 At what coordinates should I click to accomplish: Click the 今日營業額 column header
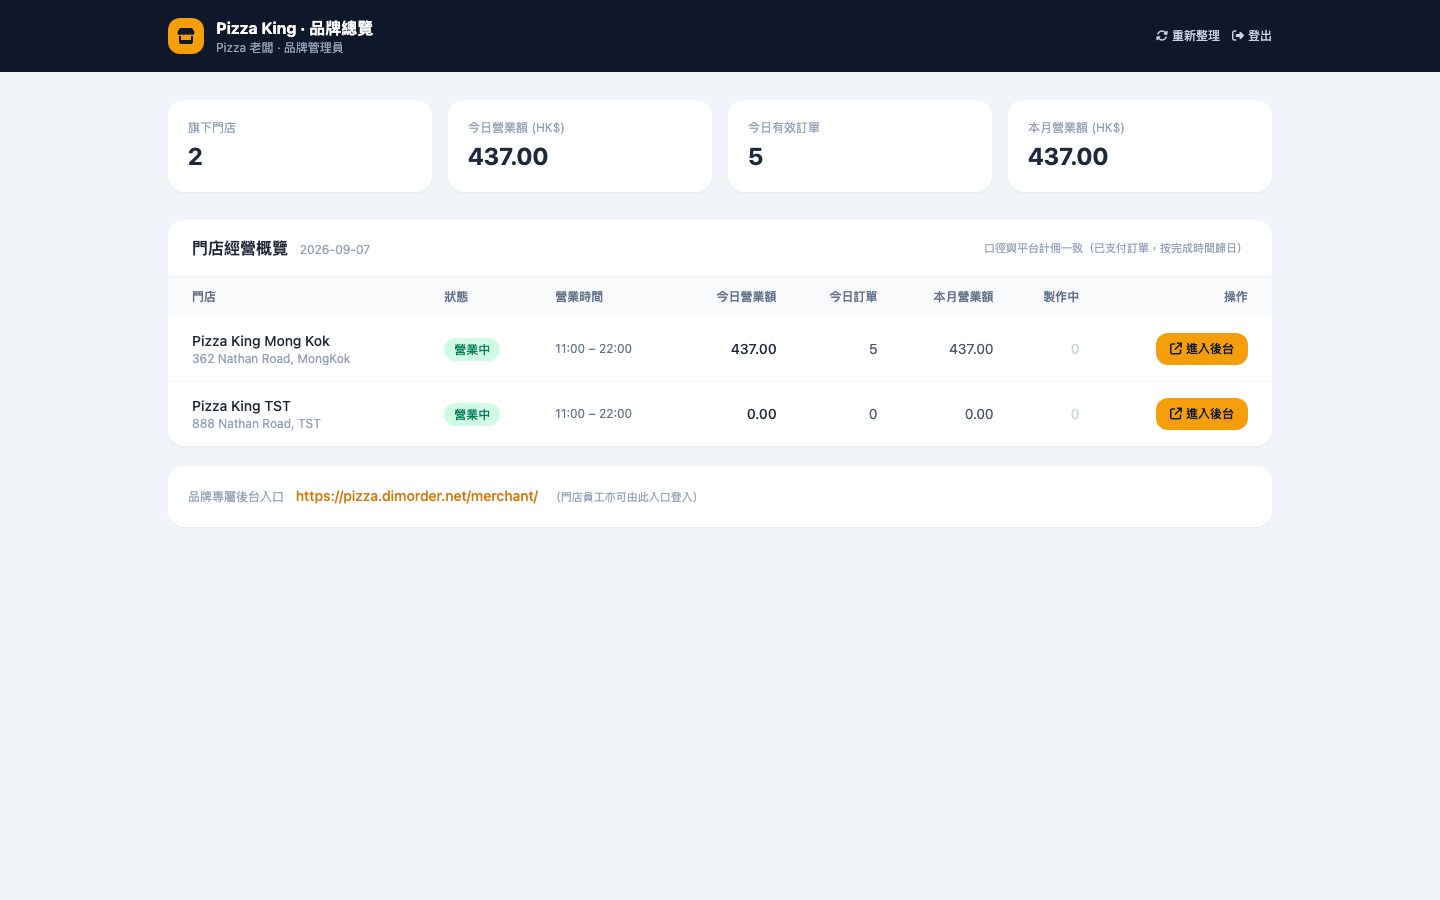[746, 297]
